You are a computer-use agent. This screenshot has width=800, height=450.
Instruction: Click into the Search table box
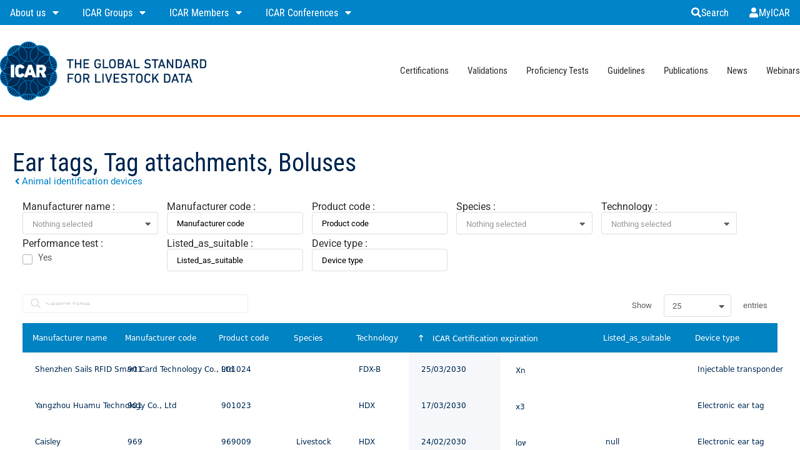pyautogui.click(x=135, y=304)
